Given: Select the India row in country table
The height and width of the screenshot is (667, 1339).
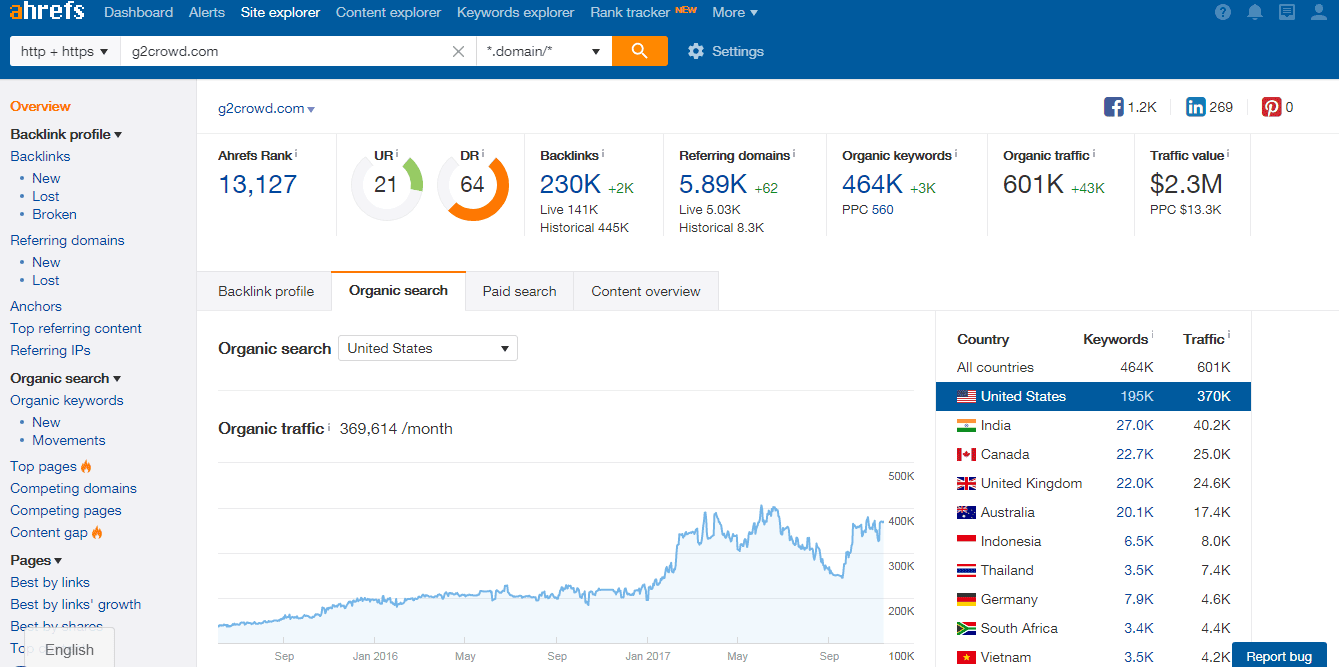Looking at the screenshot, I should (x=1092, y=425).
